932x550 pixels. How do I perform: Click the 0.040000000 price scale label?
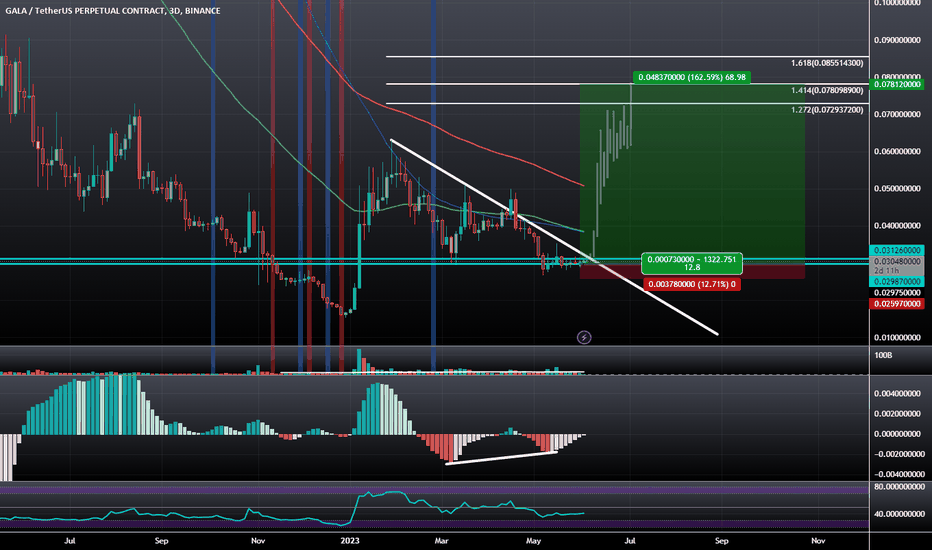pyautogui.click(x=897, y=226)
